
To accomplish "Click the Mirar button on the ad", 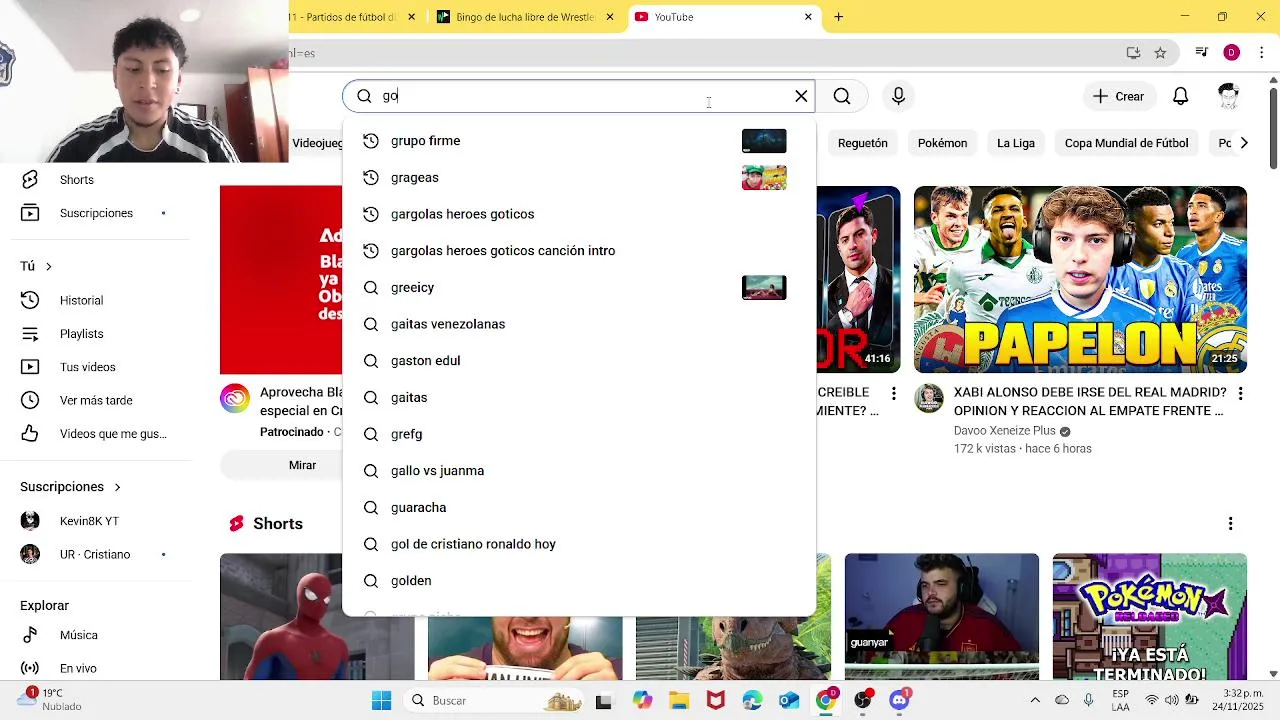I will pos(302,465).
